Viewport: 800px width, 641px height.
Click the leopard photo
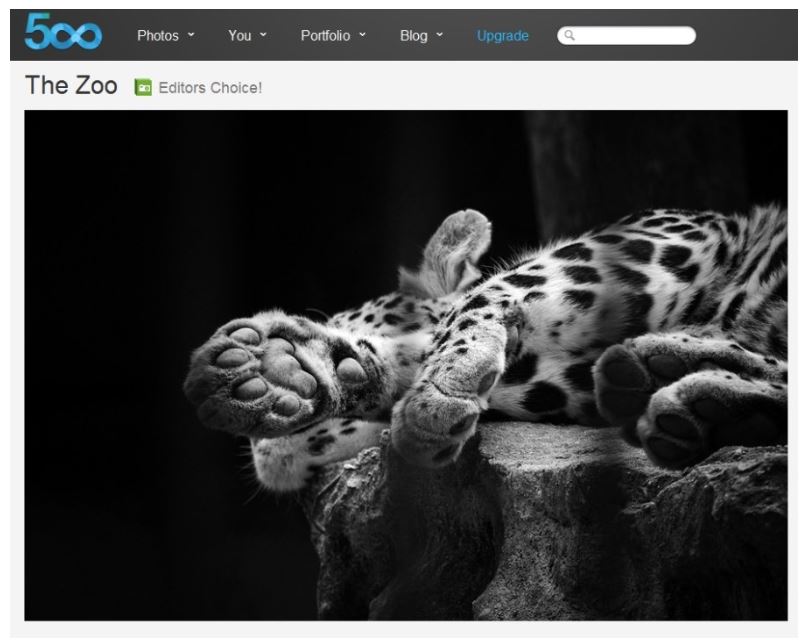(406, 365)
